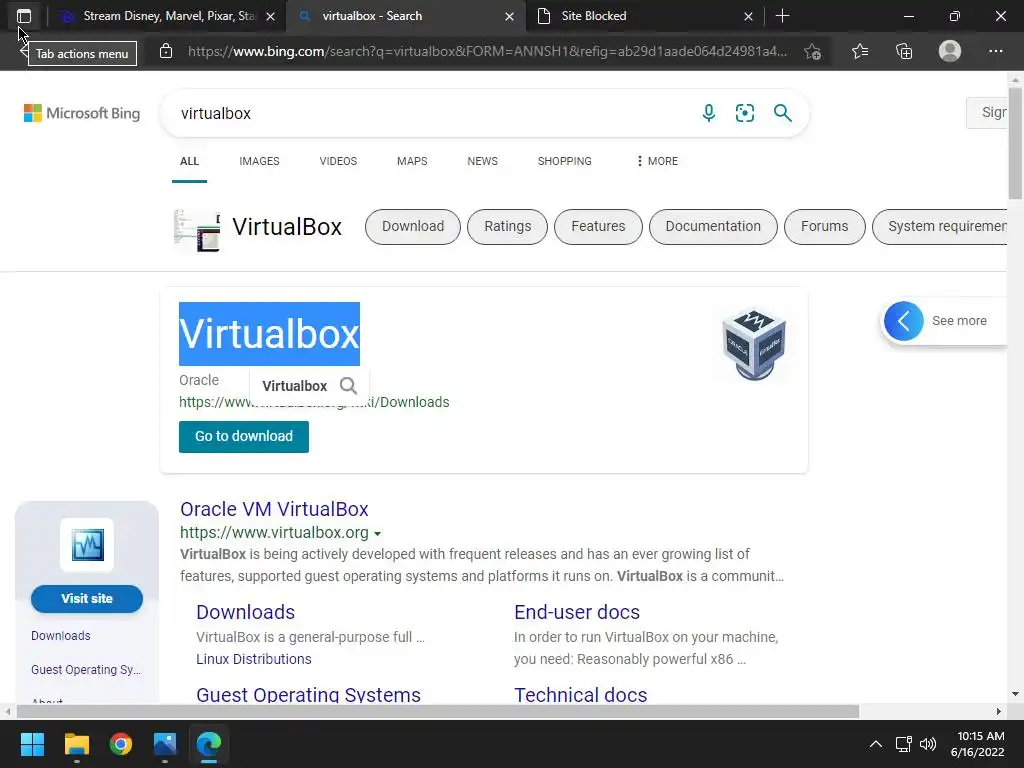Click the VirtualBox screenshot thumbnail near heading
1024x768 pixels.
click(197, 230)
